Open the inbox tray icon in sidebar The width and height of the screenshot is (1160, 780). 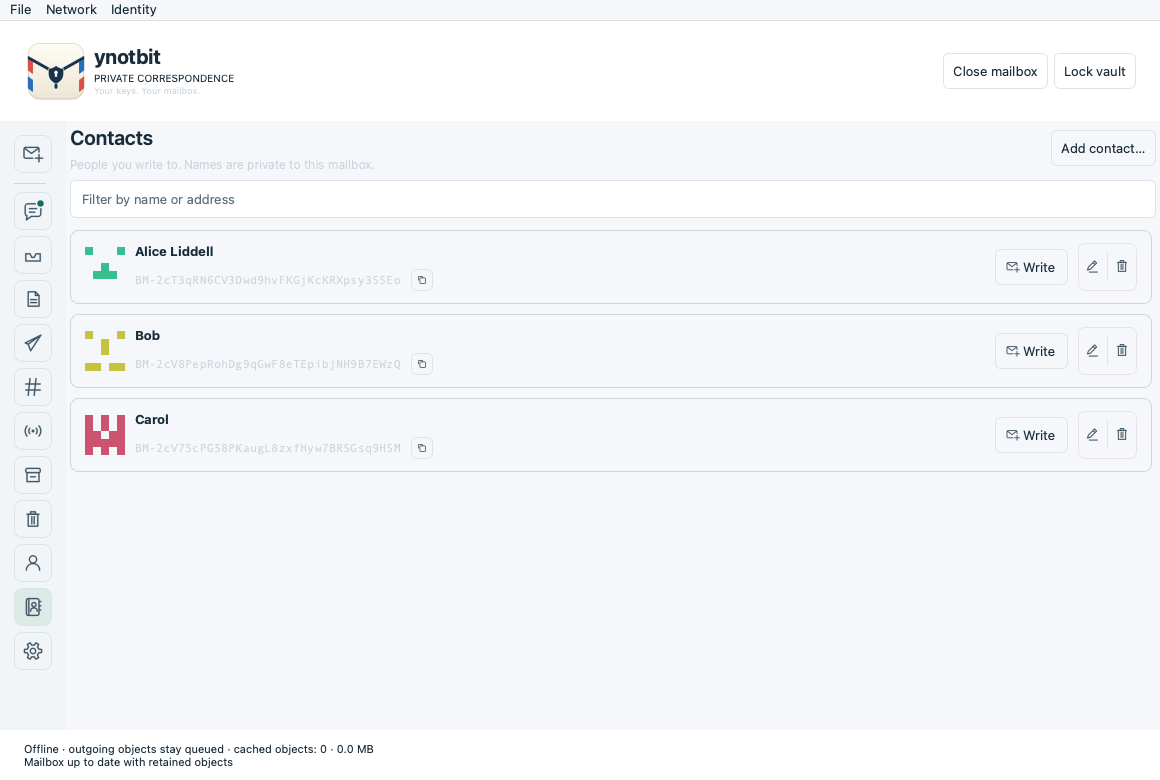[33, 256]
